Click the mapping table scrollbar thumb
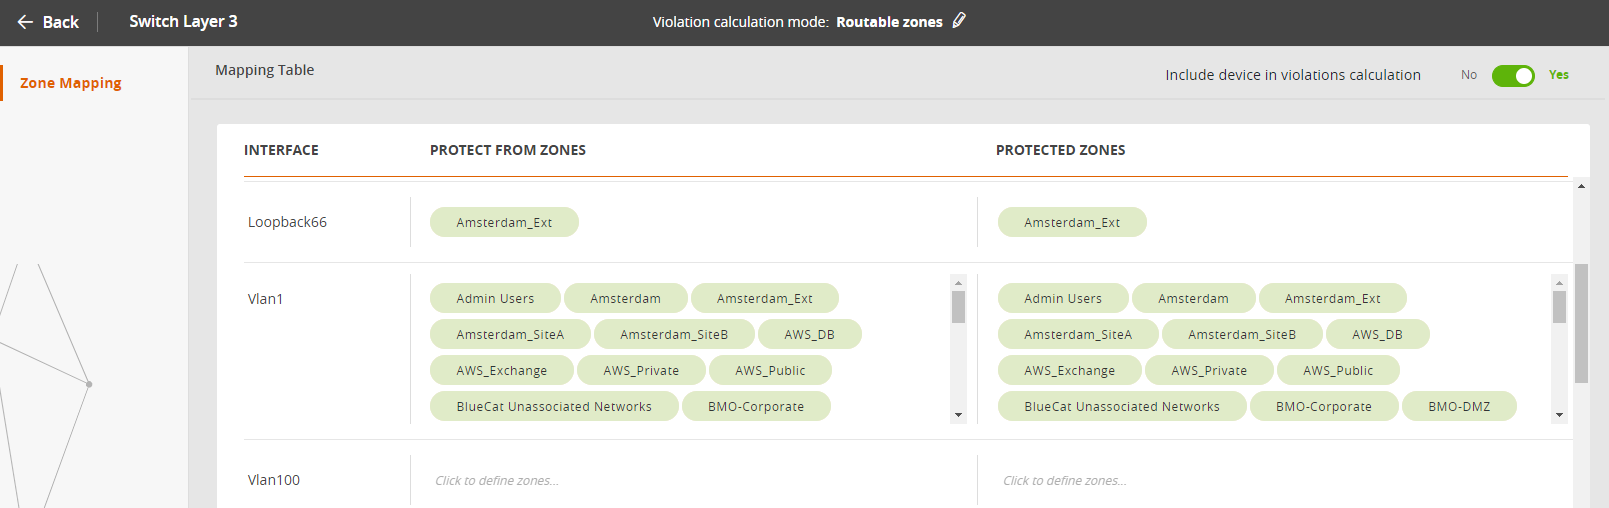 (1581, 323)
